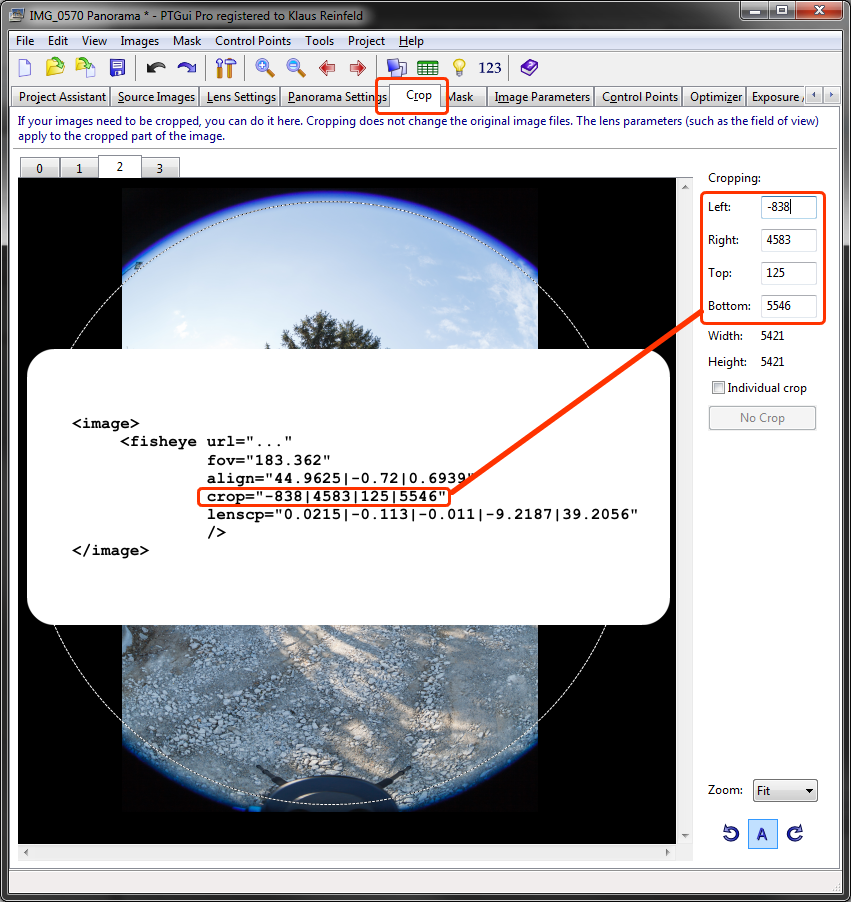Open the control point table icon

point(428,68)
